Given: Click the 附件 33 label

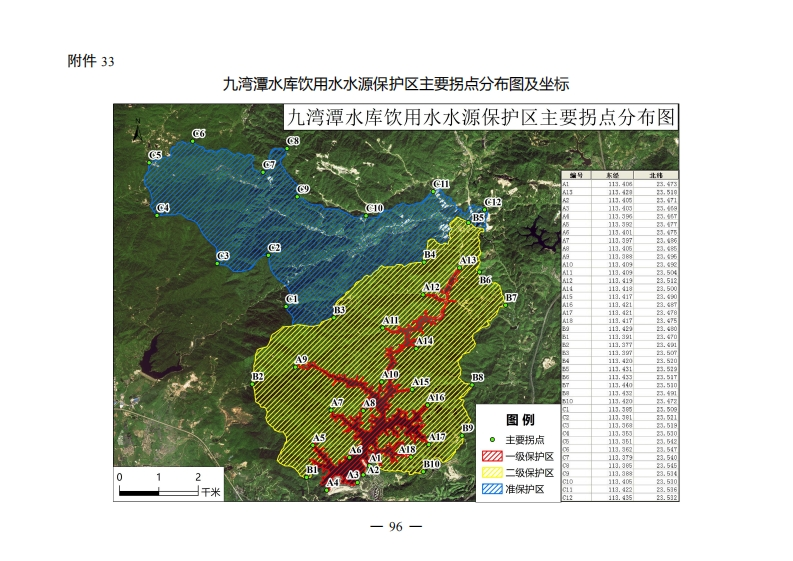Looking at the screenshot, I should coord(91,61).
